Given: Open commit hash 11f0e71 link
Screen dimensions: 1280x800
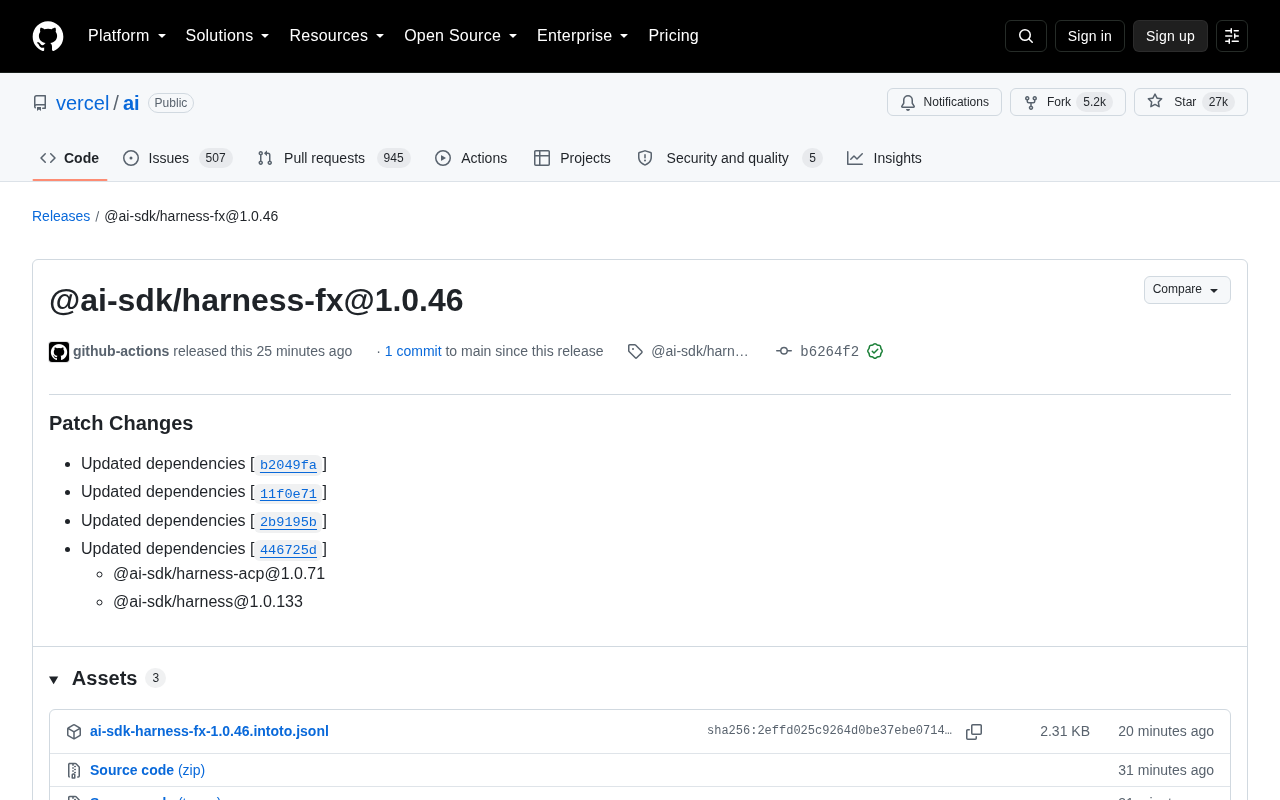Looking at the screenshot, I should 288,493.
